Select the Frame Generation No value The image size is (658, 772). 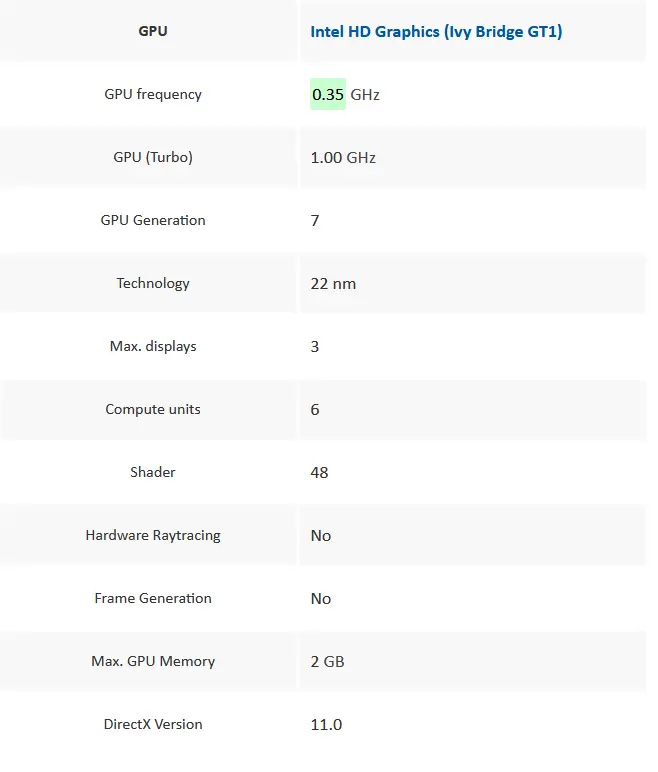coord(321,599)
